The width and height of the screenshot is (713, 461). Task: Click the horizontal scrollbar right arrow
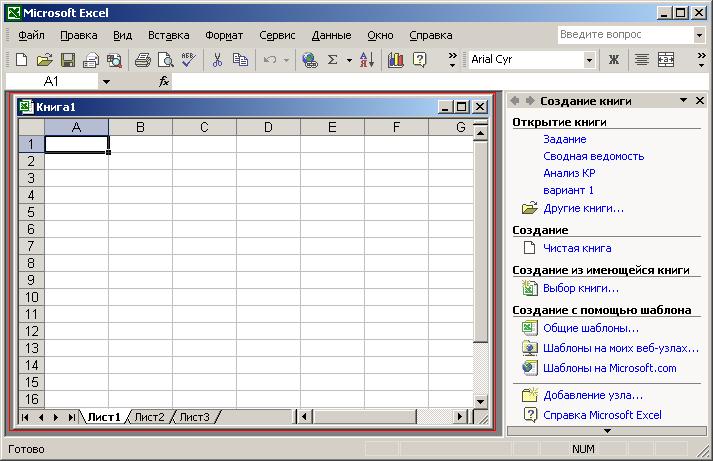coord(460,416)
